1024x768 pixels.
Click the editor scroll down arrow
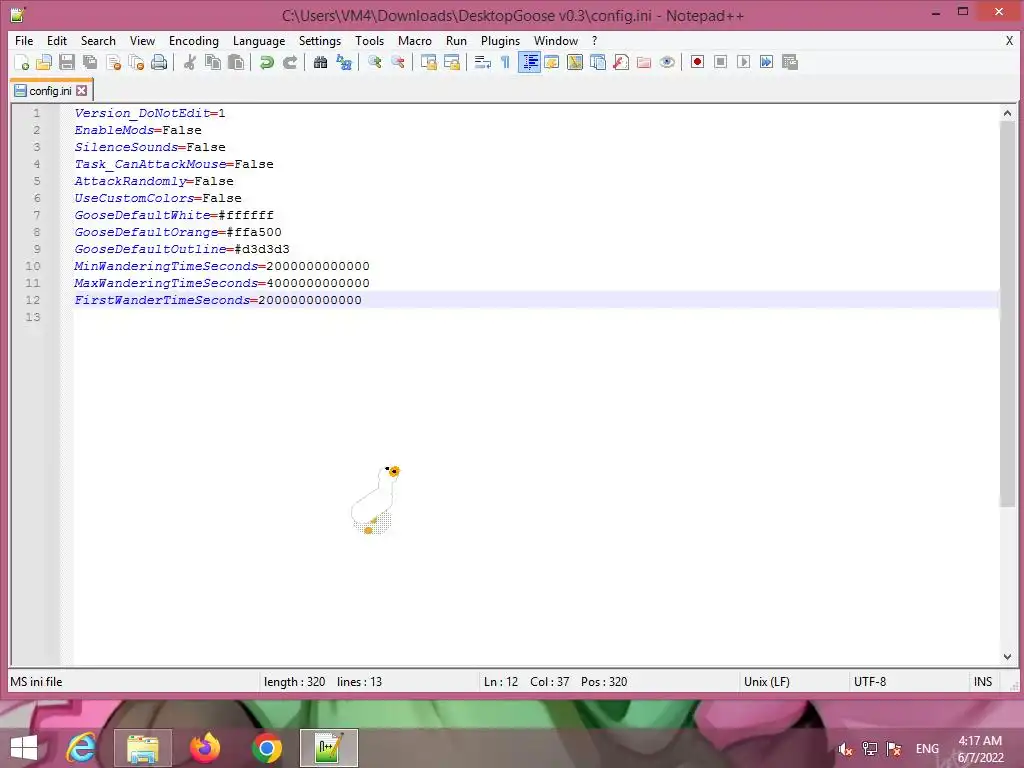1007,656
